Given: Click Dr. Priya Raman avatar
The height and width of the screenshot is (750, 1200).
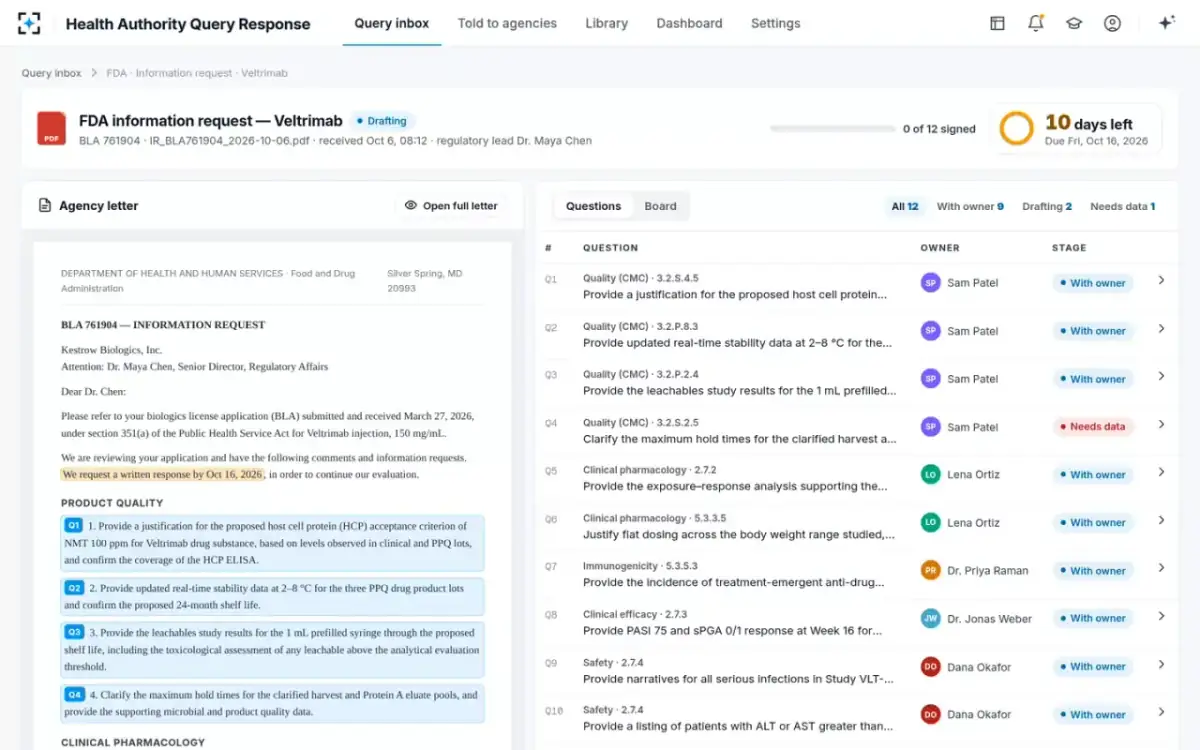Looking at the screenshot, I should coord(931,571).
